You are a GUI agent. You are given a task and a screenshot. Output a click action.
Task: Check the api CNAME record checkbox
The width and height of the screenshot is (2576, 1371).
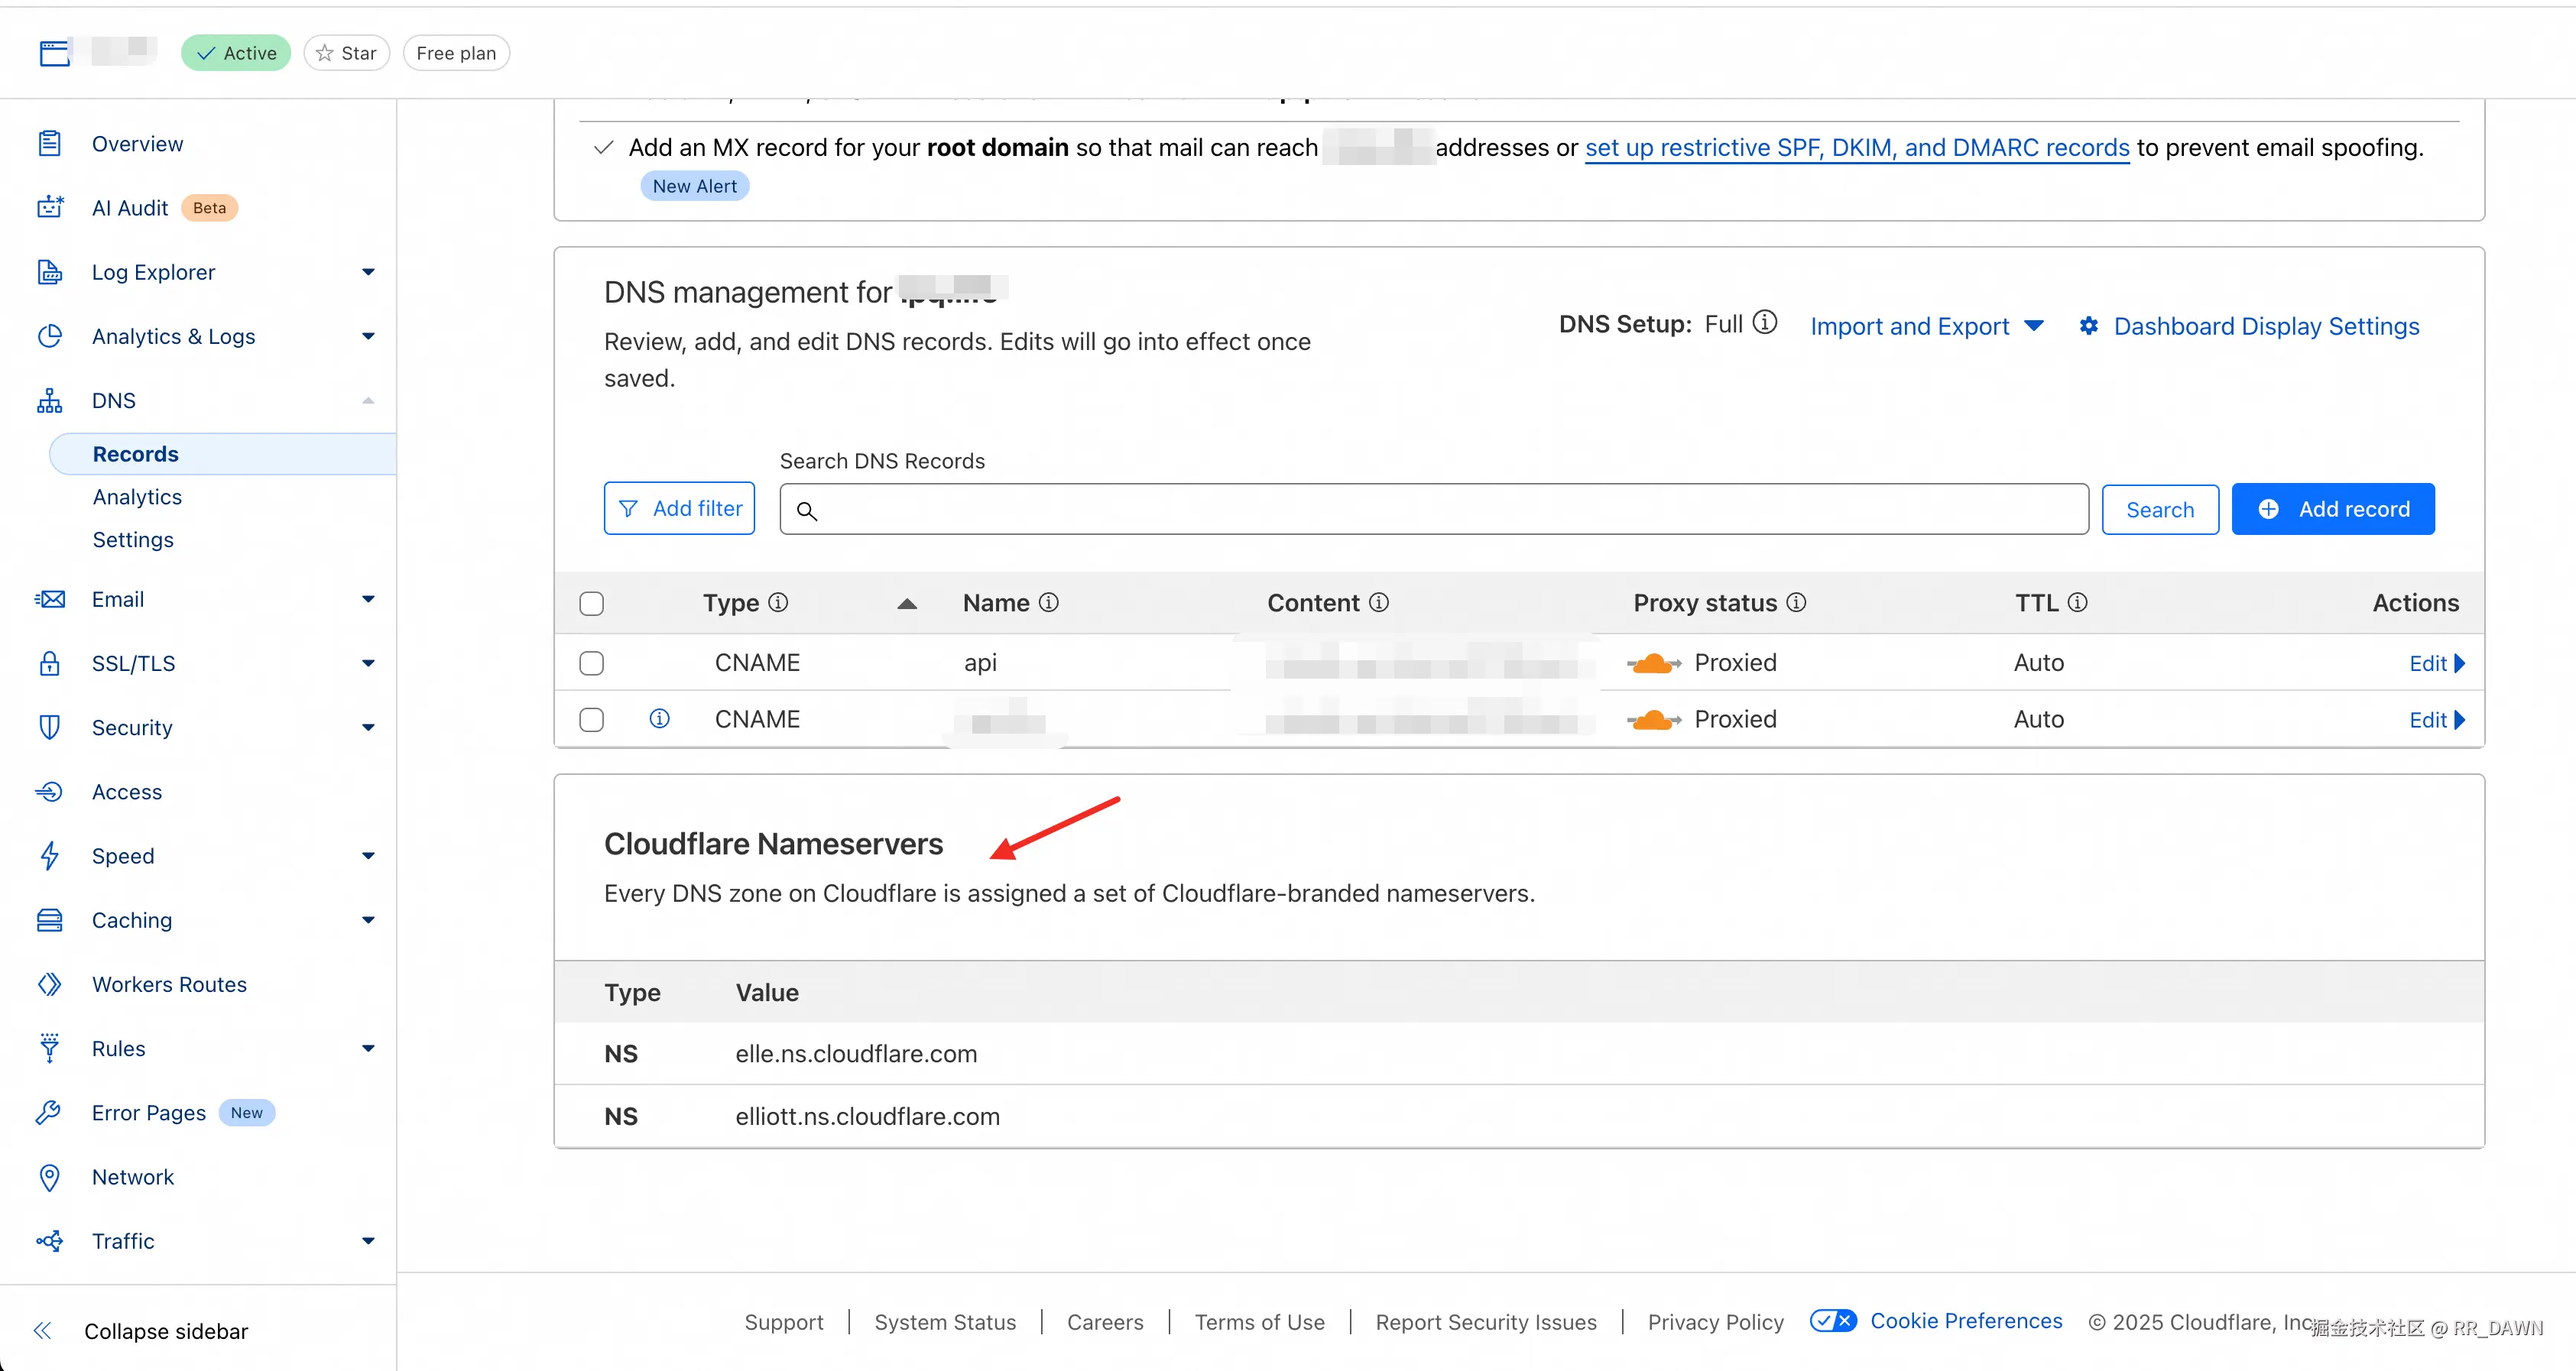pos(592,663)
